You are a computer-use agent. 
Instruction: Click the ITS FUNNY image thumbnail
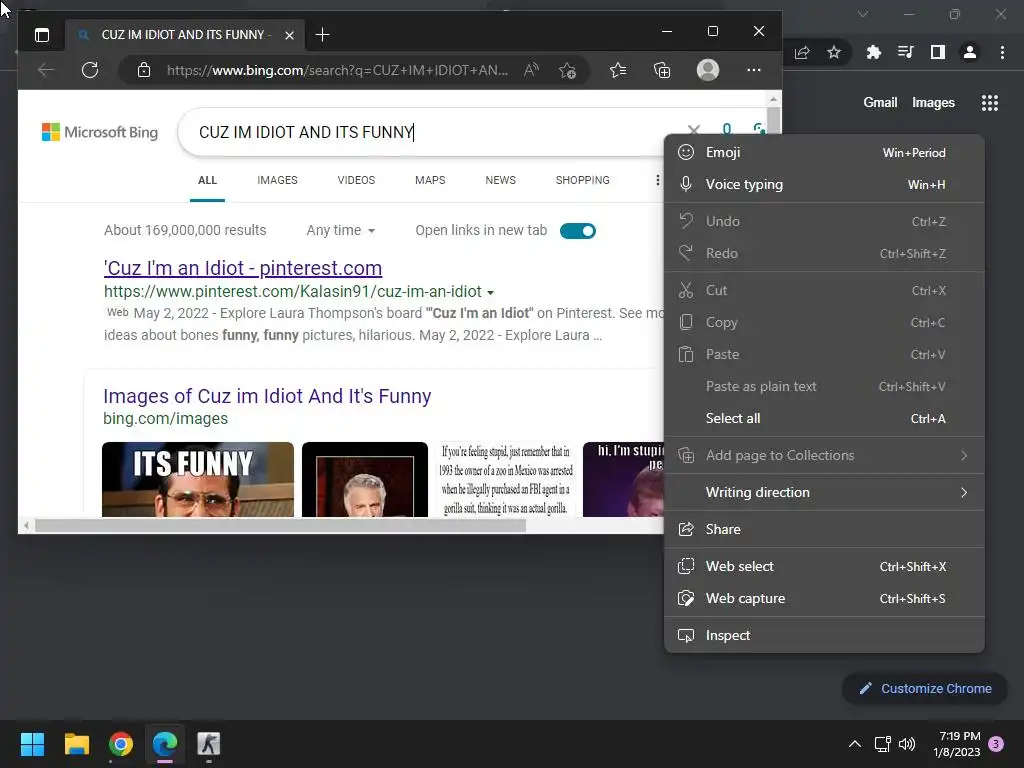[x=198, y=479]
